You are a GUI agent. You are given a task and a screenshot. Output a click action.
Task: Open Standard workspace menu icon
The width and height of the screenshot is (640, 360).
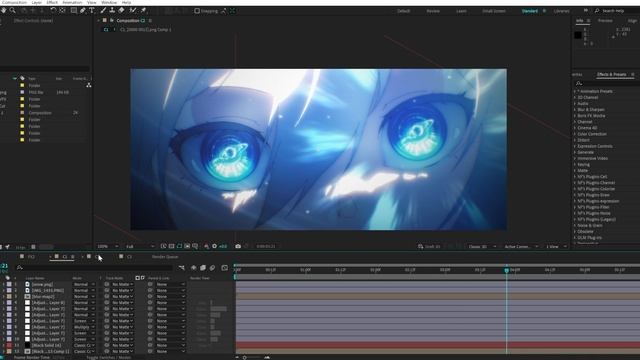[544, 11]
